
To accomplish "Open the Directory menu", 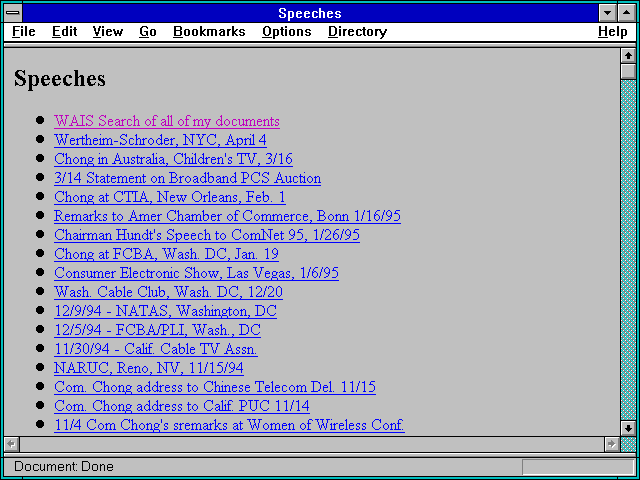I will (358, 31).
